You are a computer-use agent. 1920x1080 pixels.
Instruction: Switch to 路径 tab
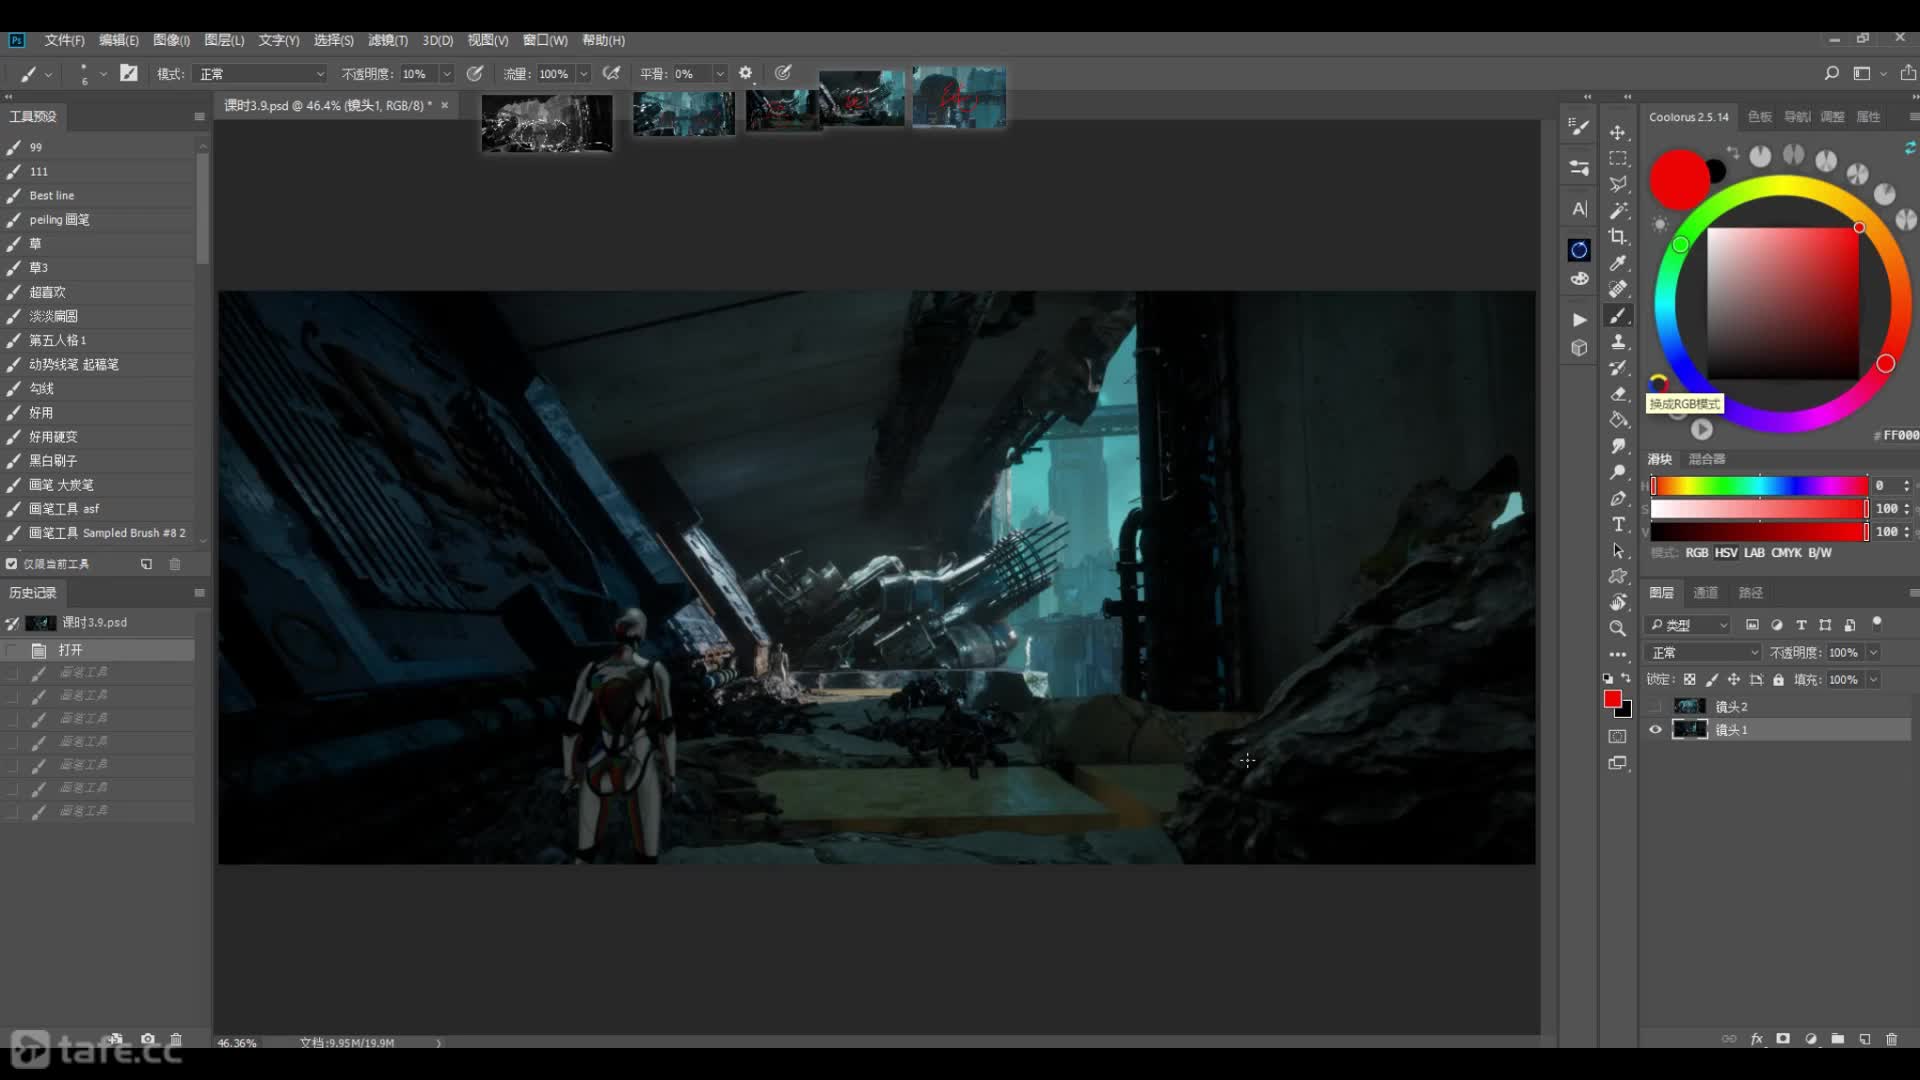click(x=1751, y=593)
